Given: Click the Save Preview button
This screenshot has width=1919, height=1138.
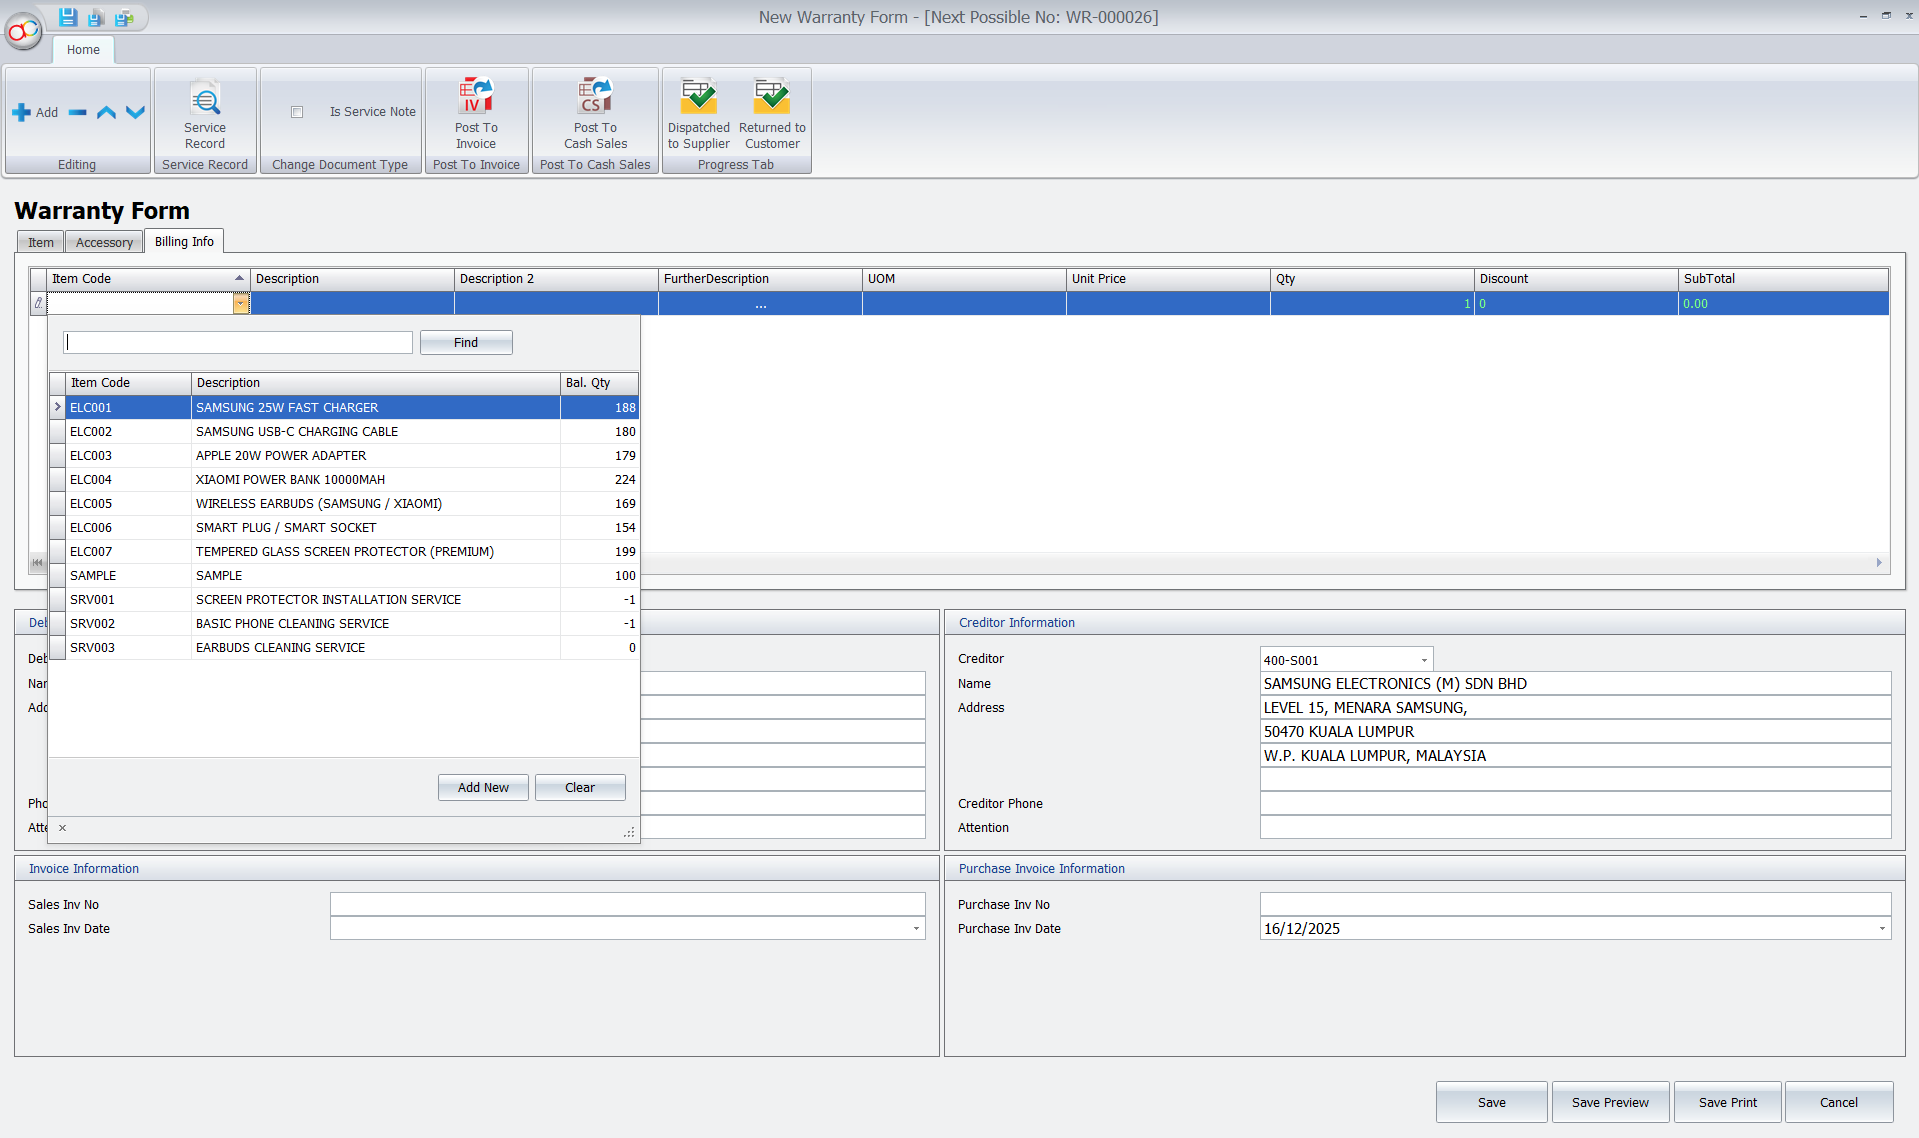Looking at the screenshot, I should (1609, 1102).
